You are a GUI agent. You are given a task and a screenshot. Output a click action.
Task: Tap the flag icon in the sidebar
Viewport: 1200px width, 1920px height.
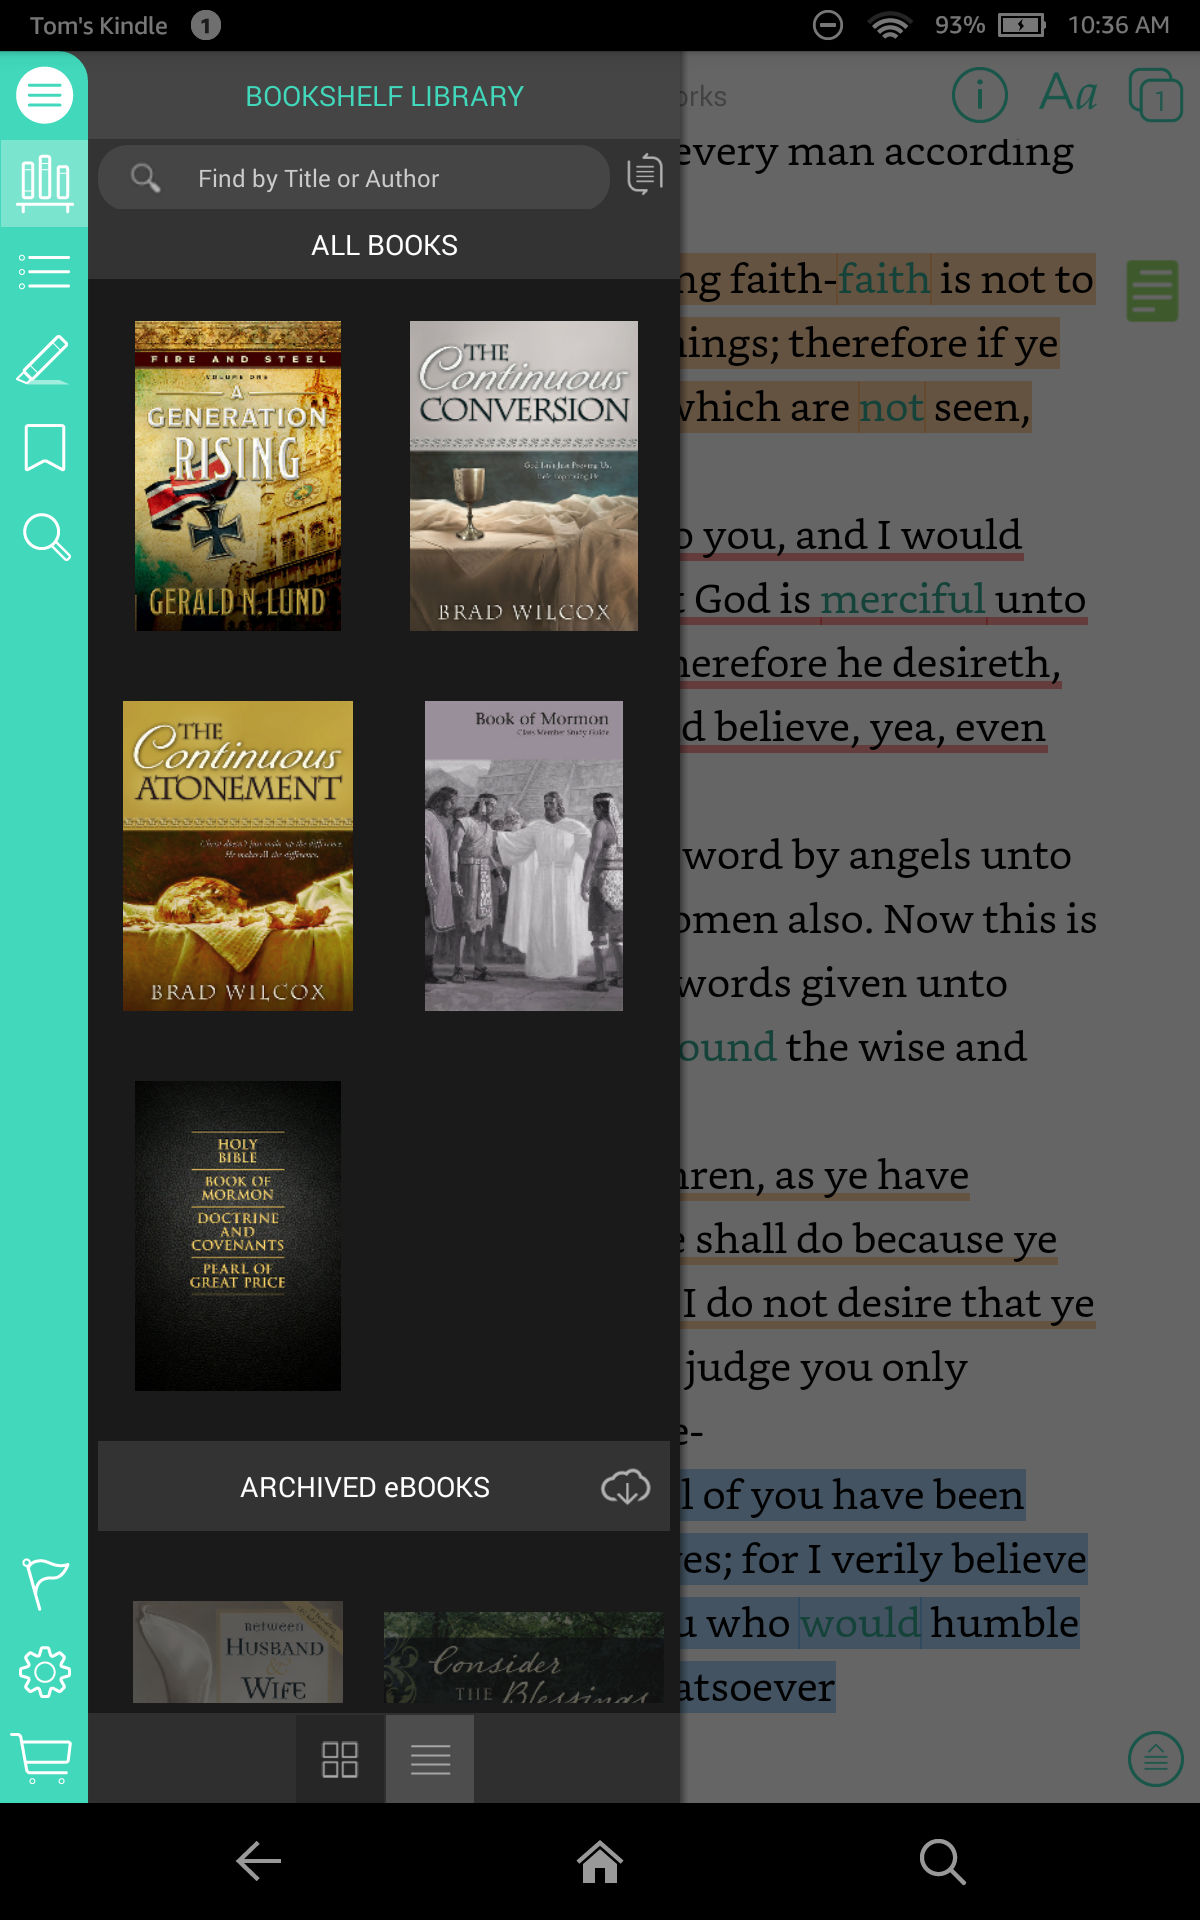(x=45, y=1584)
